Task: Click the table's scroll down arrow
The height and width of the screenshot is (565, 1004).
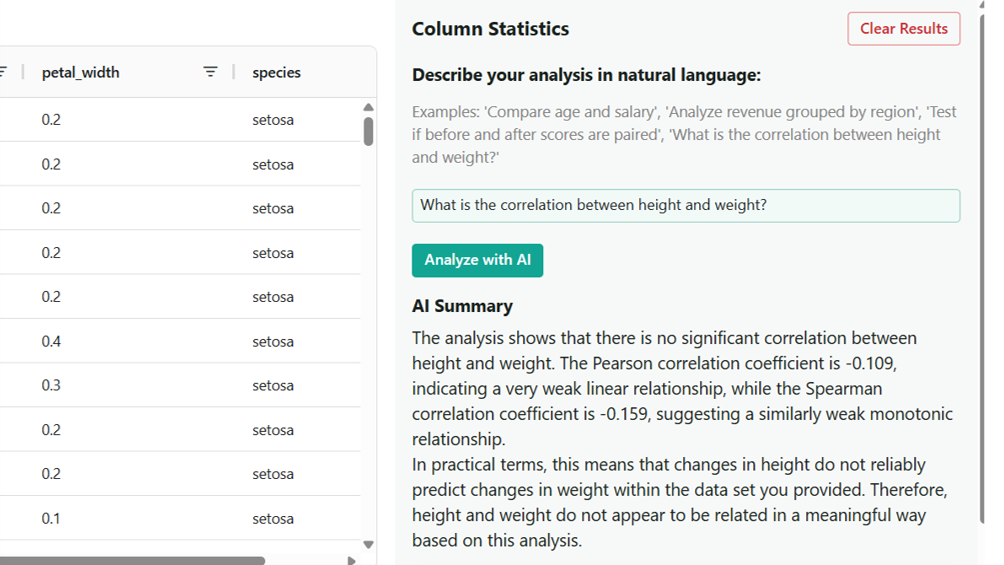Action: tap(368, 544)
